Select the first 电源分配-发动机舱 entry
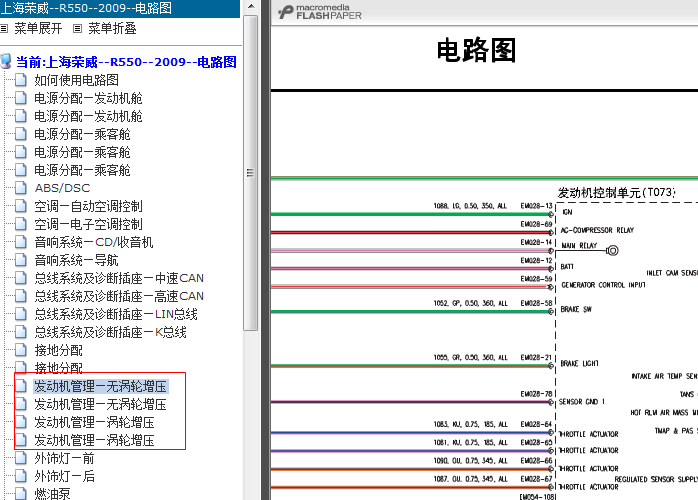 click(x=88, y=98)
